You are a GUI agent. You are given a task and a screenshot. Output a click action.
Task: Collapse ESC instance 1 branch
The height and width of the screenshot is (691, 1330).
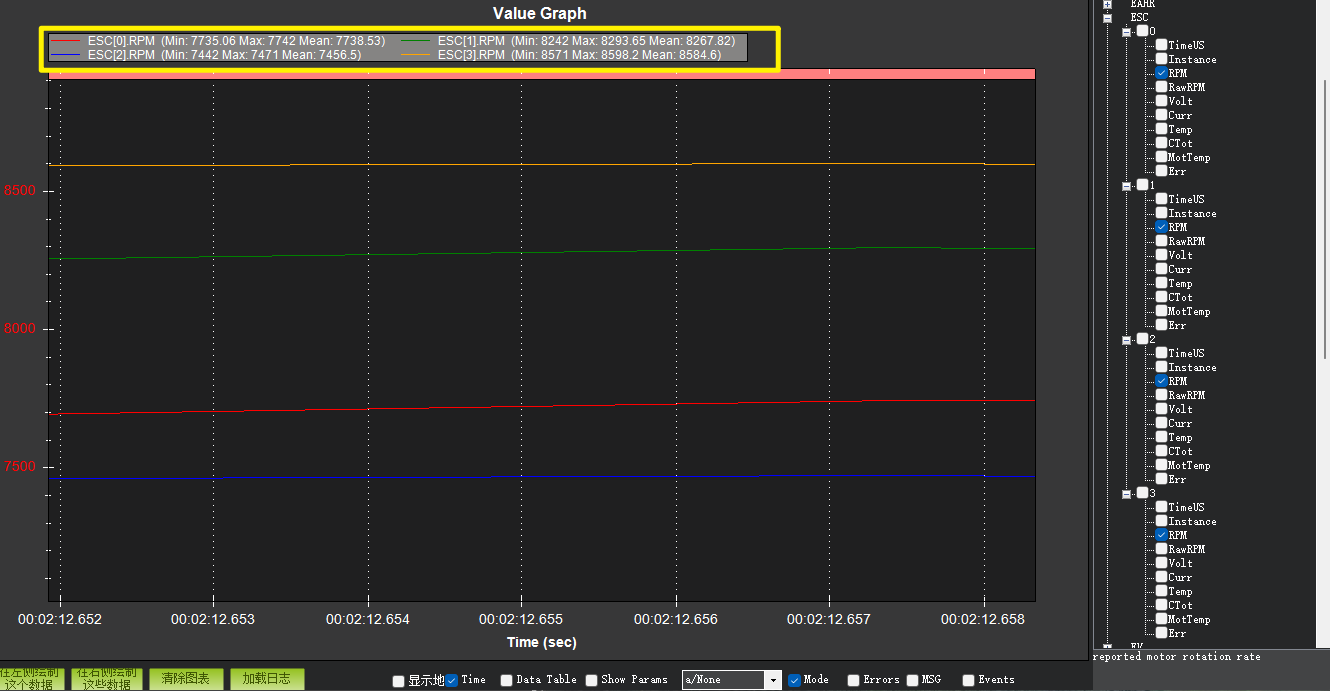coord(1126,185)
